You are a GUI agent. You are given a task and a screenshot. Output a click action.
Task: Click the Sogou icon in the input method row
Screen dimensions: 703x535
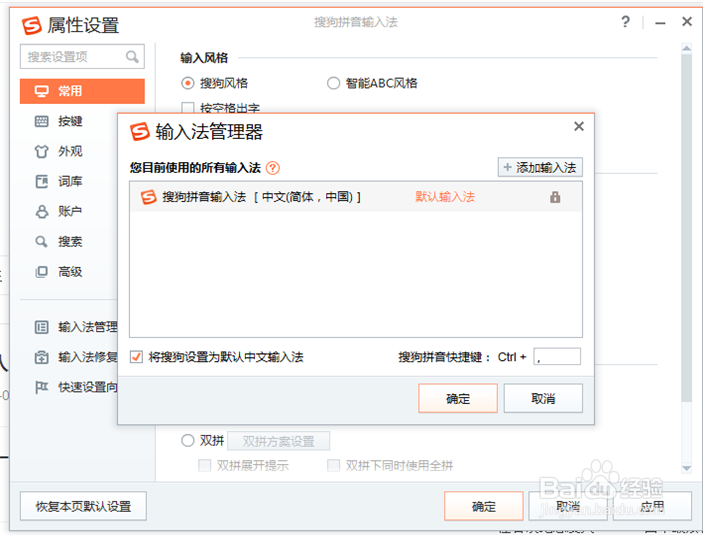point(148,197)
